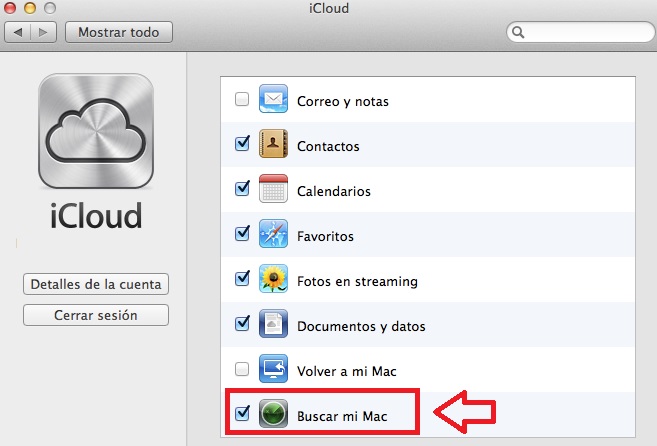
Task: Select the Fotos en streaming label
Action: point(357,281)
